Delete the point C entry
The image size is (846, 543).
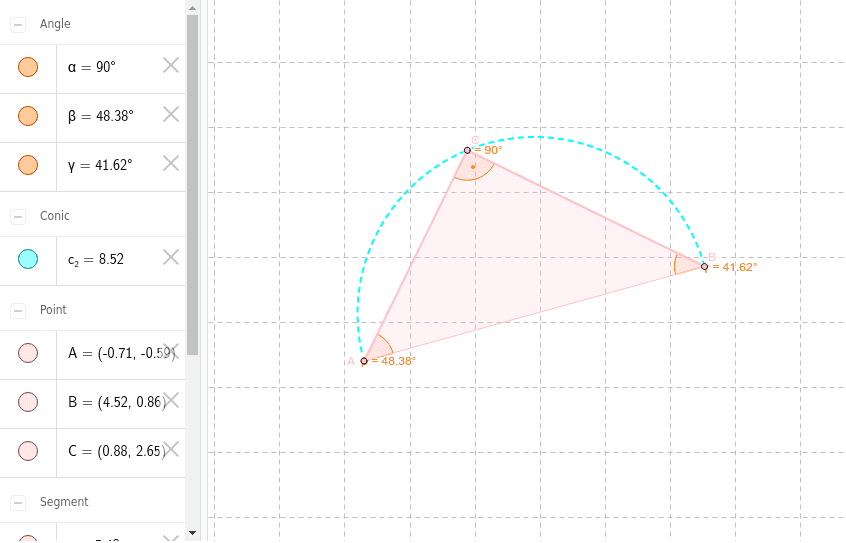171,449
